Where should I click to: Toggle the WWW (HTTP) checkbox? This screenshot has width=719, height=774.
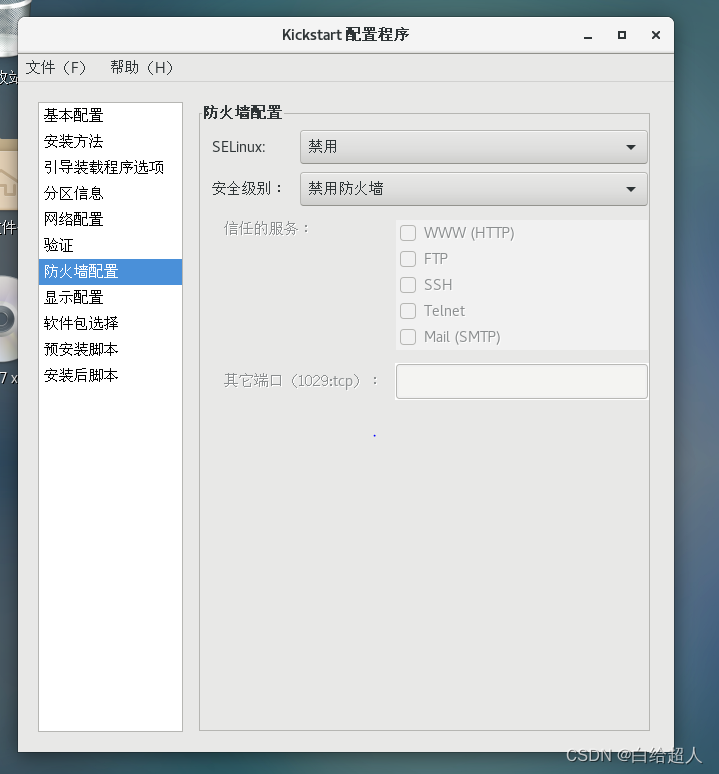pyautogui.click(x=408, y=233)
